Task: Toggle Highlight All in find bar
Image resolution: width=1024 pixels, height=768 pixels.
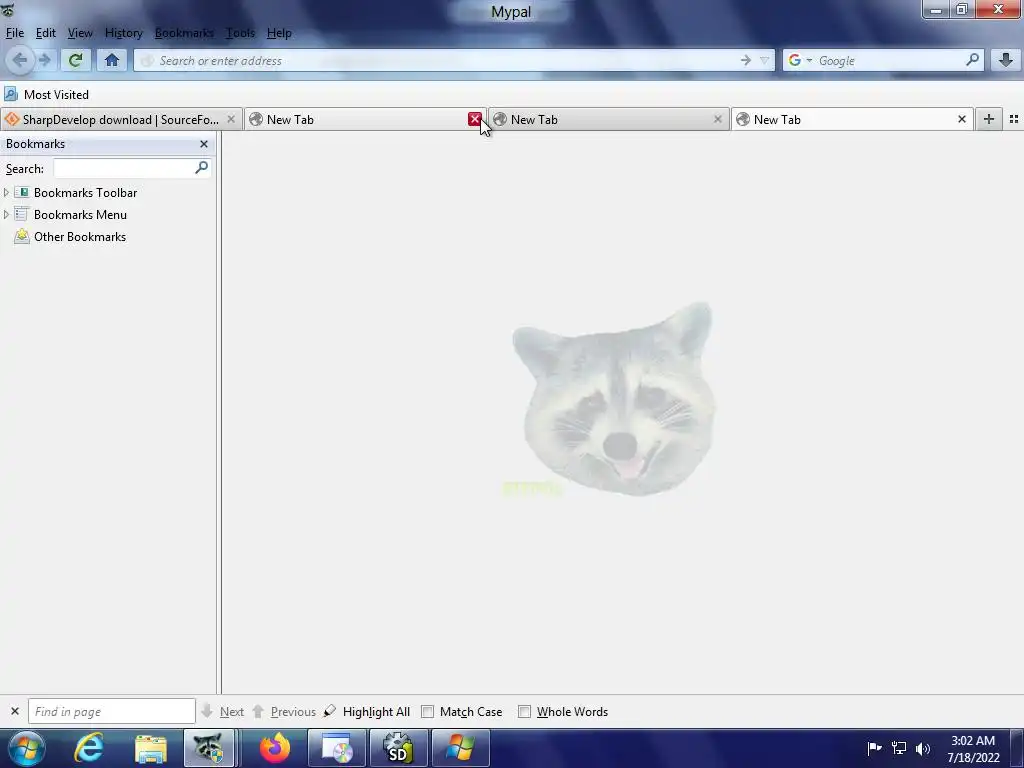Action: click(x=367, y=712)
